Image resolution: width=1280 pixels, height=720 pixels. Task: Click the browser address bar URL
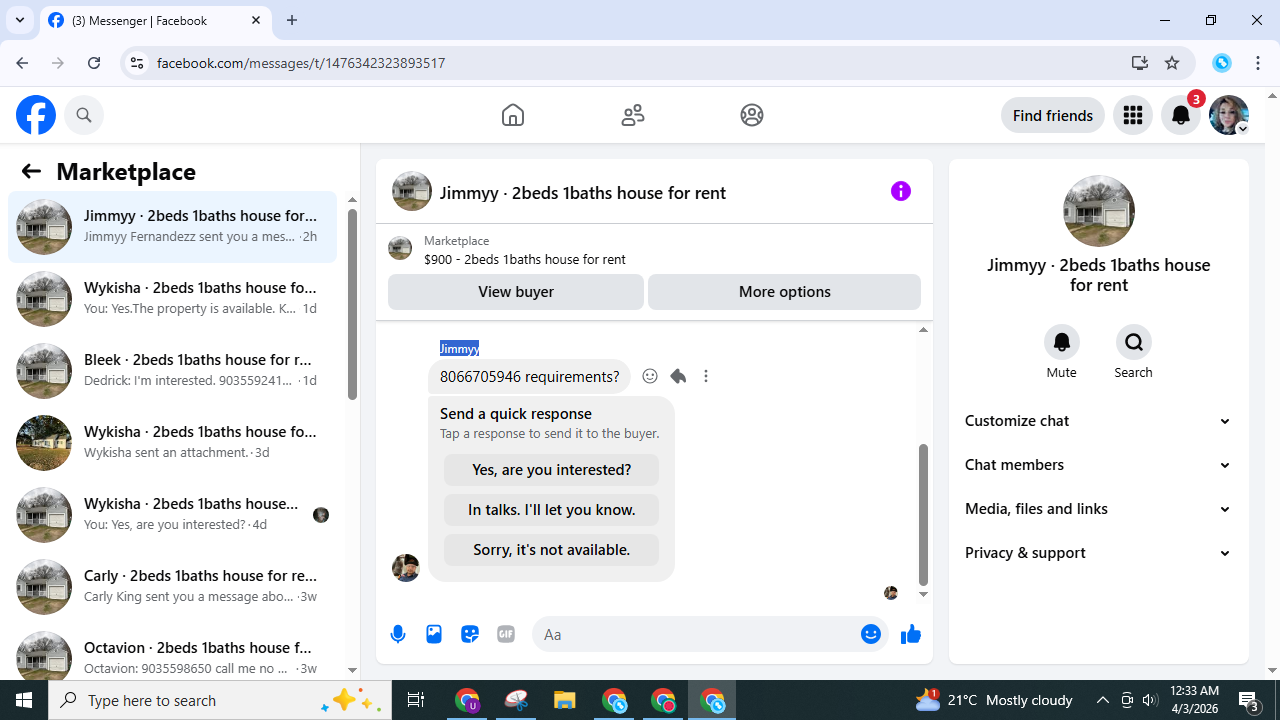point(301,63)
